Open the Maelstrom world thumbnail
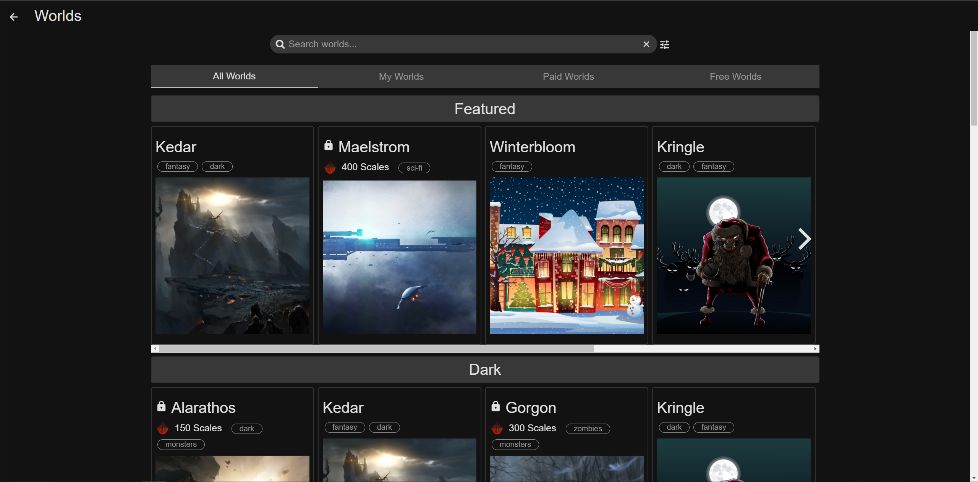The height and width of the screenshot is (482, 978). pyautogui.click(x=399, y=257)
